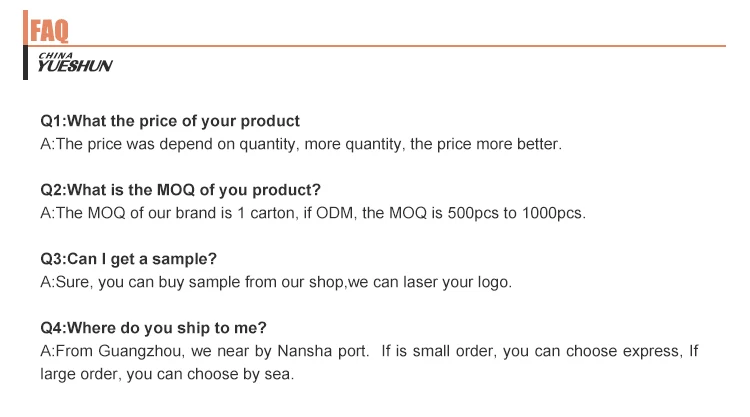Select question Q1 about product price
Viewport: 750px width, 417px height.
coord(170,121)
